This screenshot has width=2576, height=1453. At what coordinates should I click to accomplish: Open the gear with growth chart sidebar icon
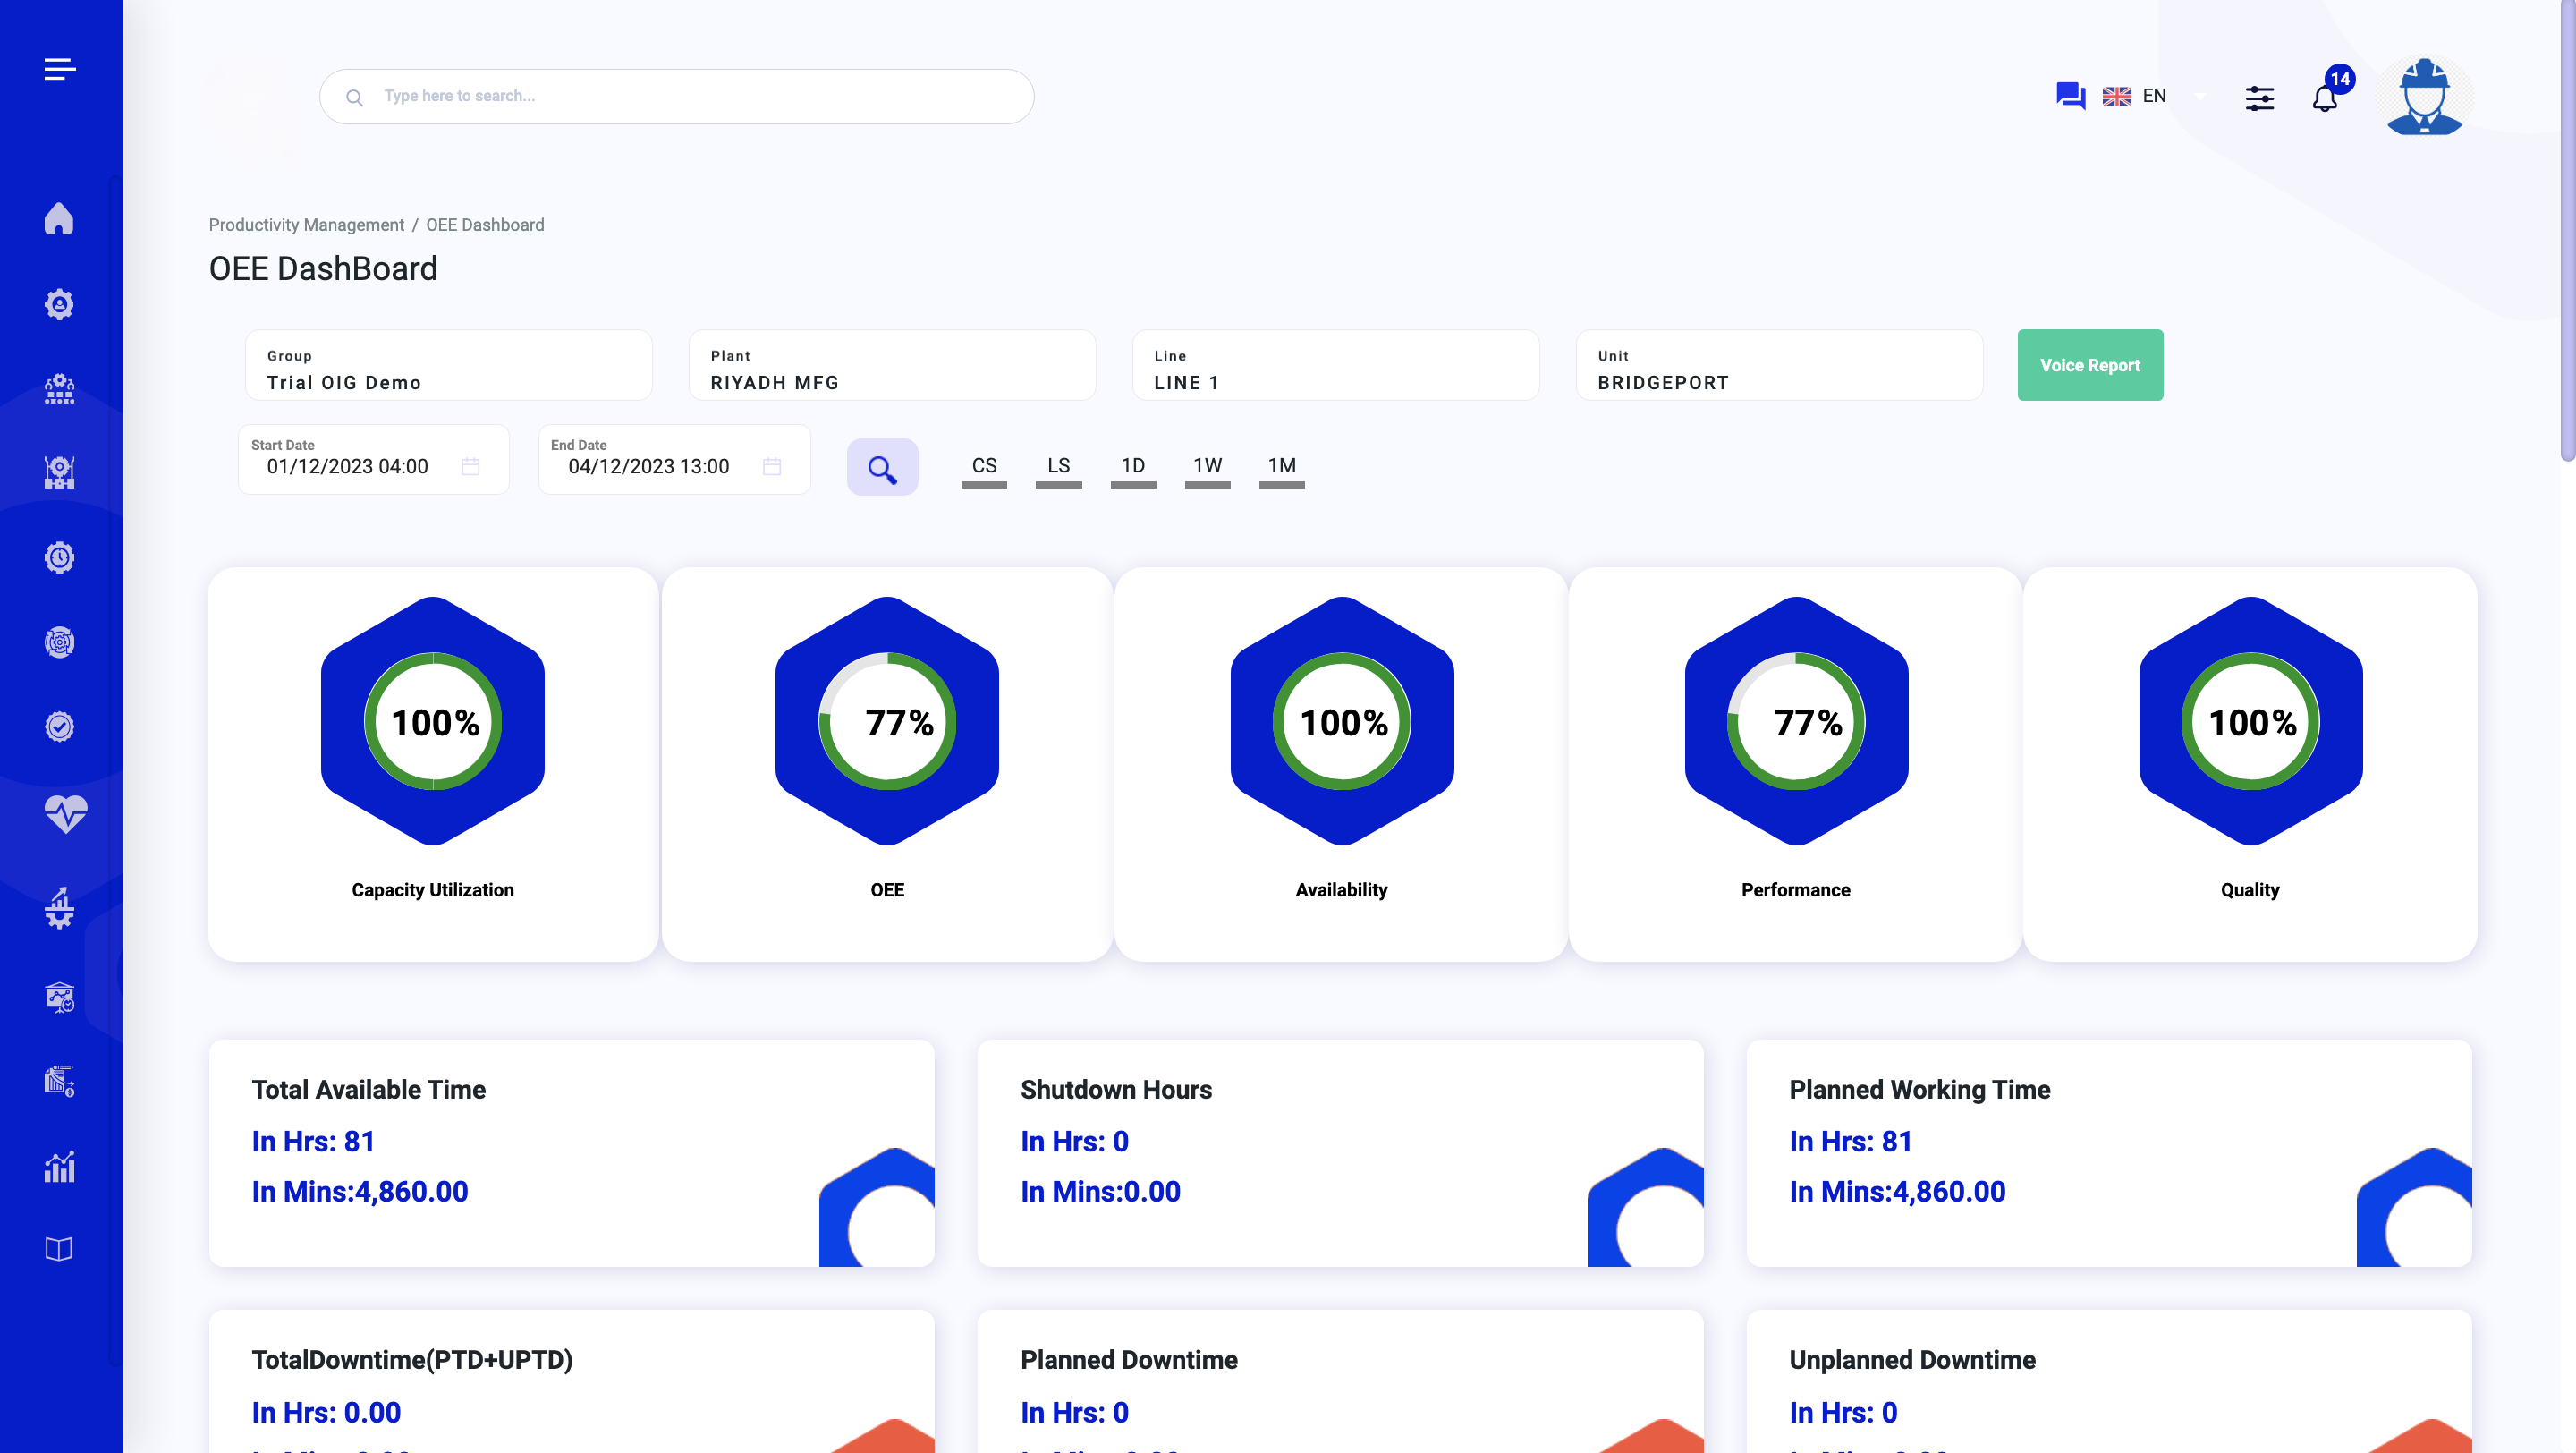tap(59, 908)
